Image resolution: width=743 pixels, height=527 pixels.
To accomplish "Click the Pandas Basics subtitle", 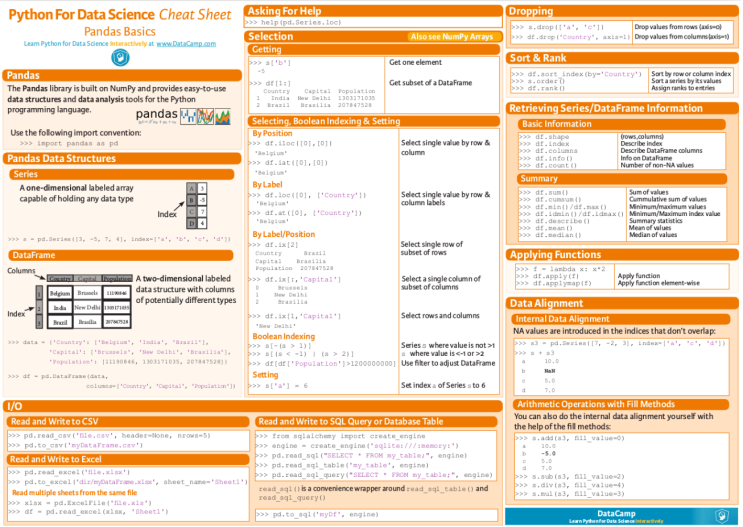I will tap(120, 32).
